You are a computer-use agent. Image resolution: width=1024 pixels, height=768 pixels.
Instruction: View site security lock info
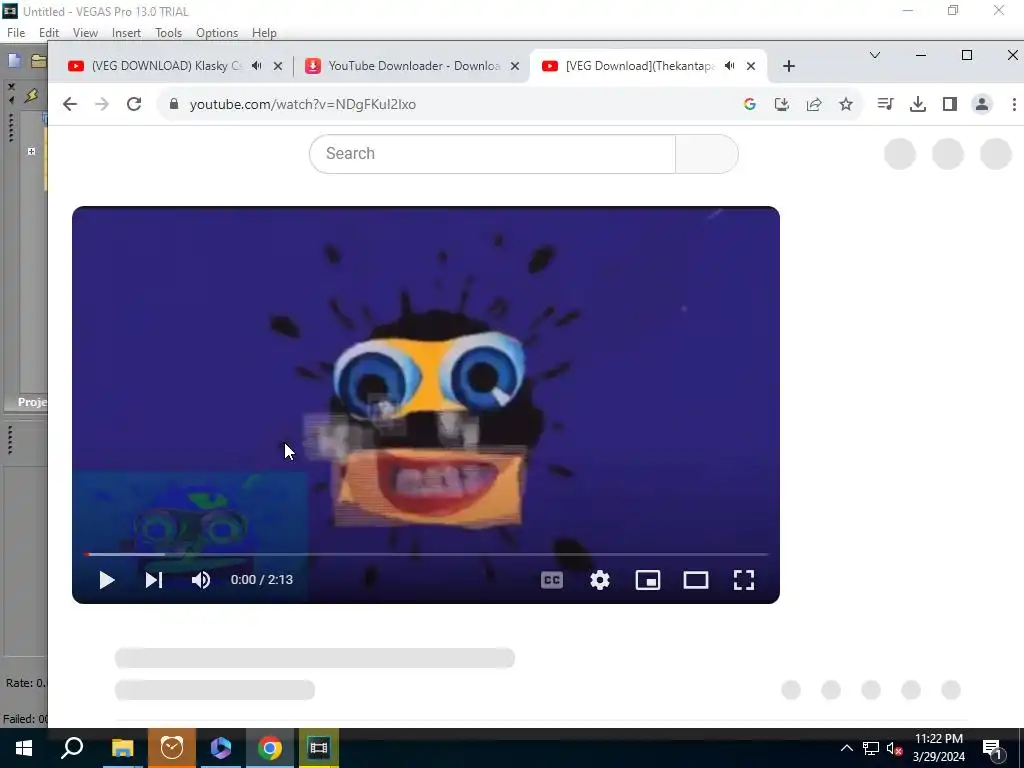click(x=174, y=104)
